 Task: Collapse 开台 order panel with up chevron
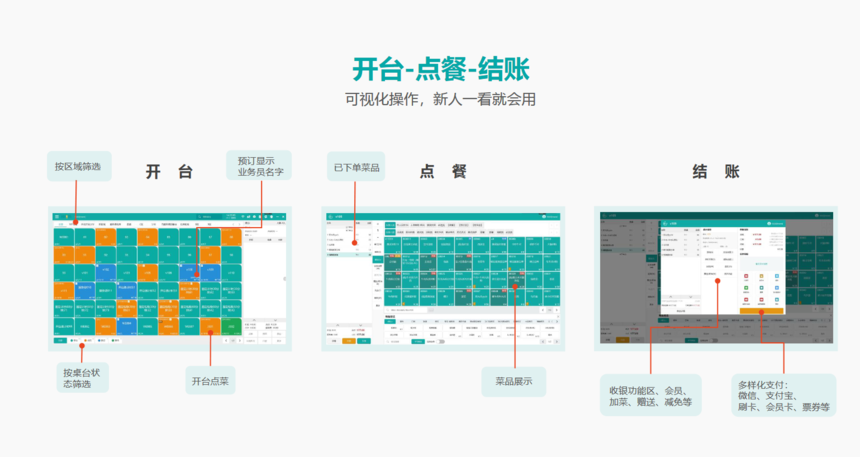pyautogui.click(x=254, y=320)
